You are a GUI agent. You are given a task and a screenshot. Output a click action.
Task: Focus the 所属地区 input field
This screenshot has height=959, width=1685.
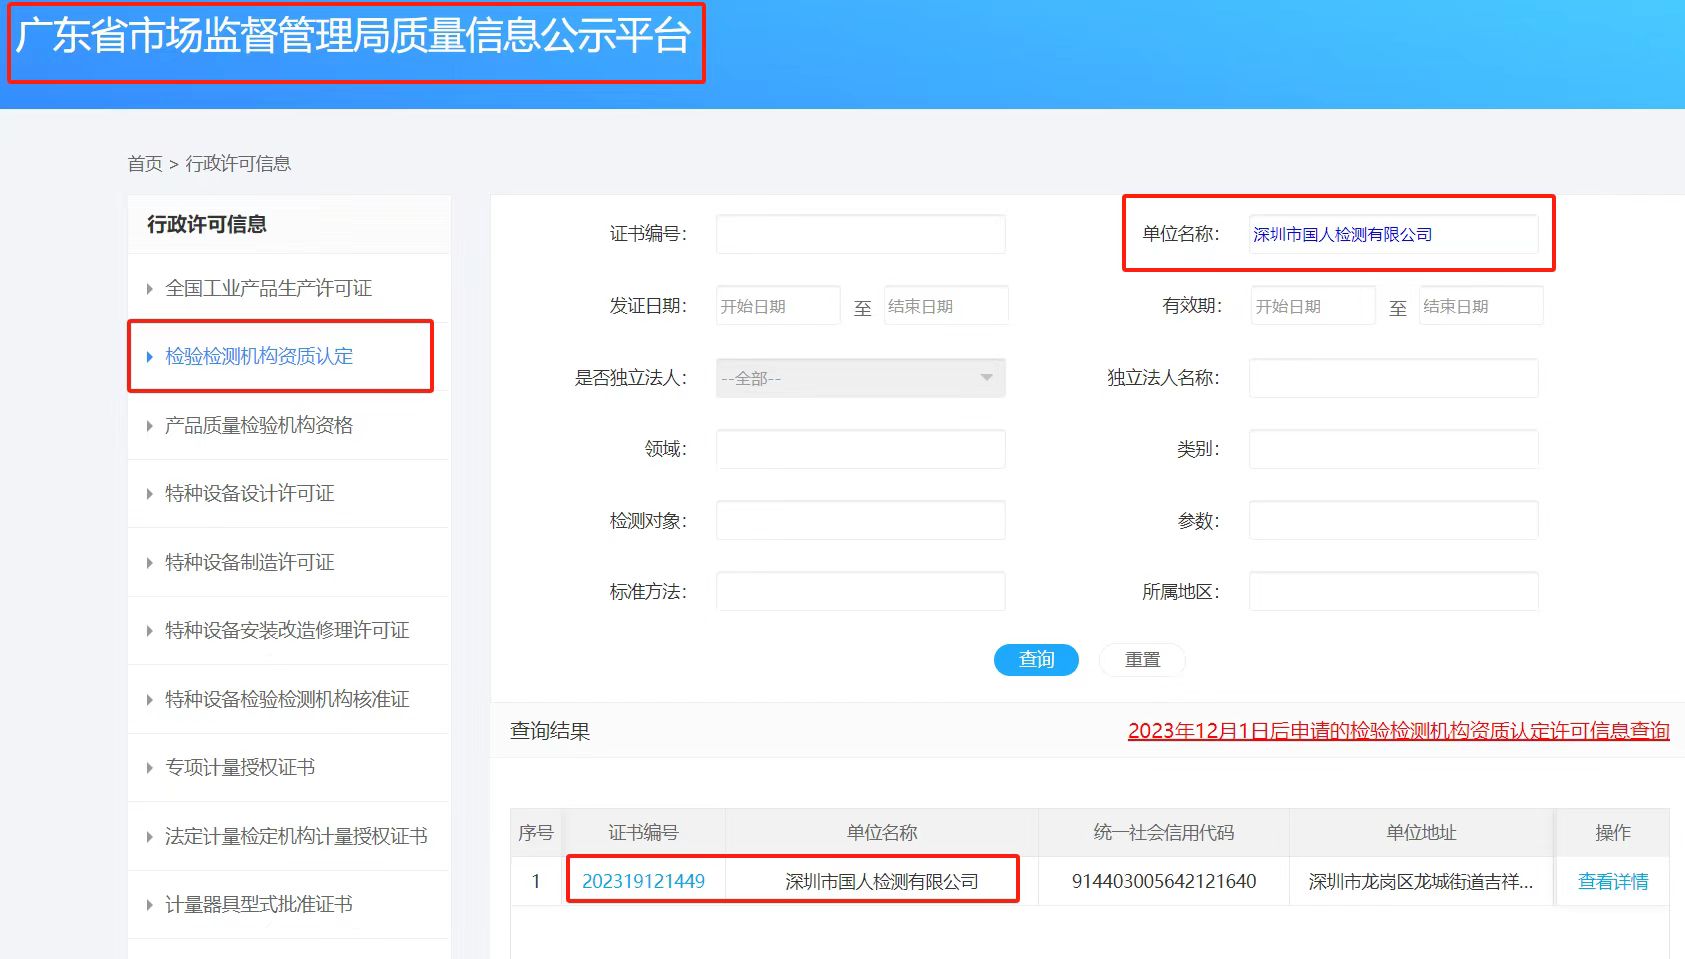pyautogui.click(x=1393, y=591)
